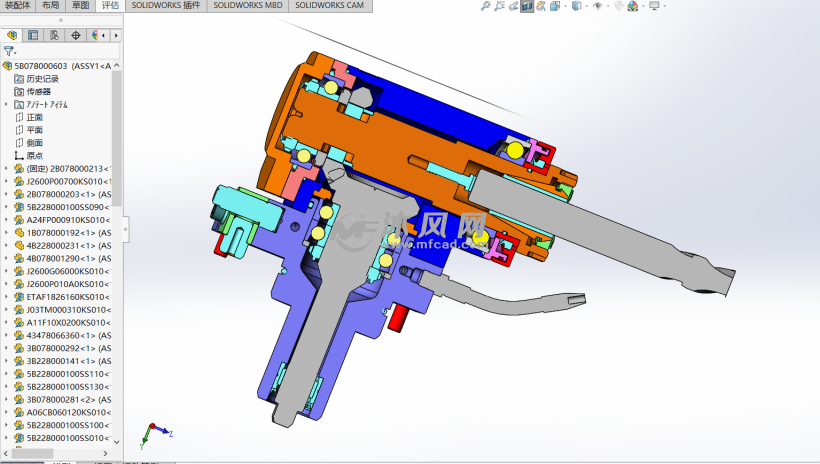Select the 原点 origin item
The height and width of the screenshot is (464, 820).
point(34,155)
